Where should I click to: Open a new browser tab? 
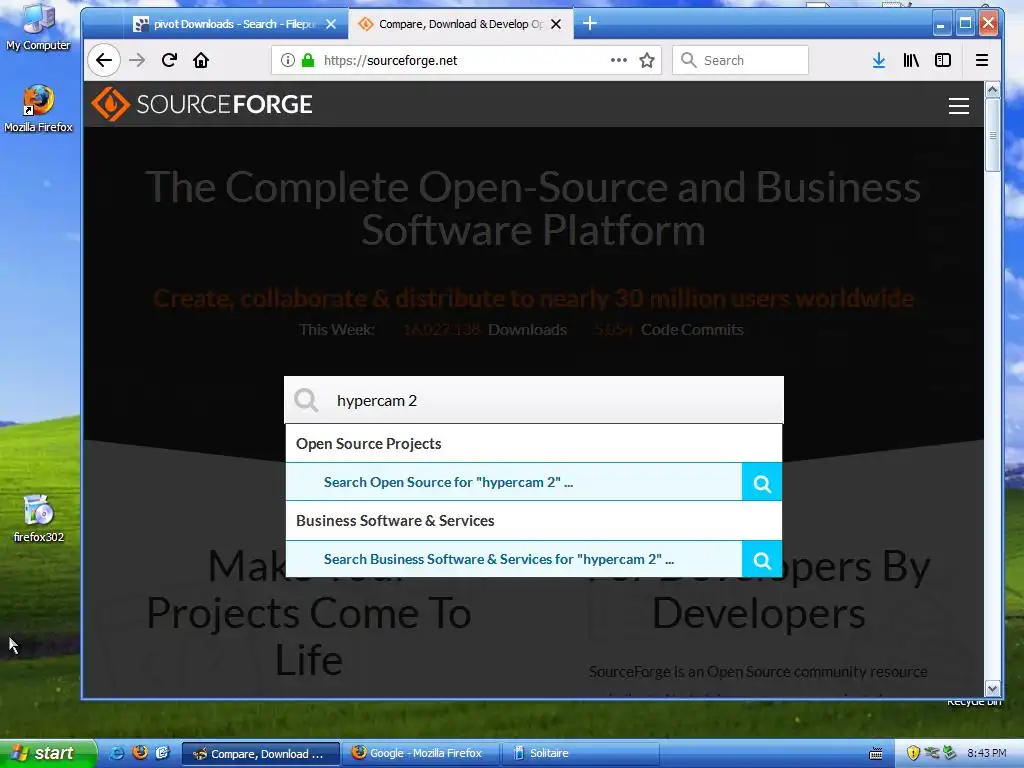[590, 24]
